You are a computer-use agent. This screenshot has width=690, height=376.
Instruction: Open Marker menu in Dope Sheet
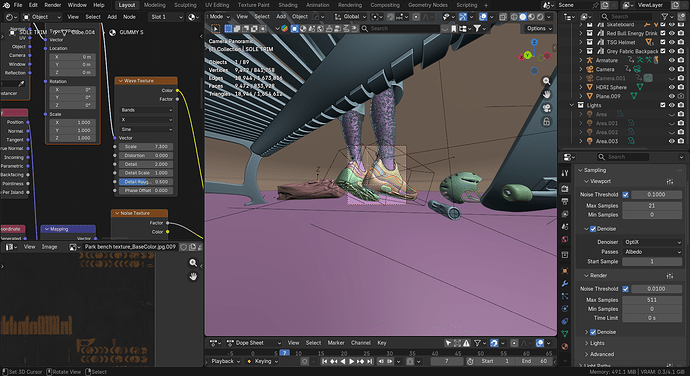point(336,343)
